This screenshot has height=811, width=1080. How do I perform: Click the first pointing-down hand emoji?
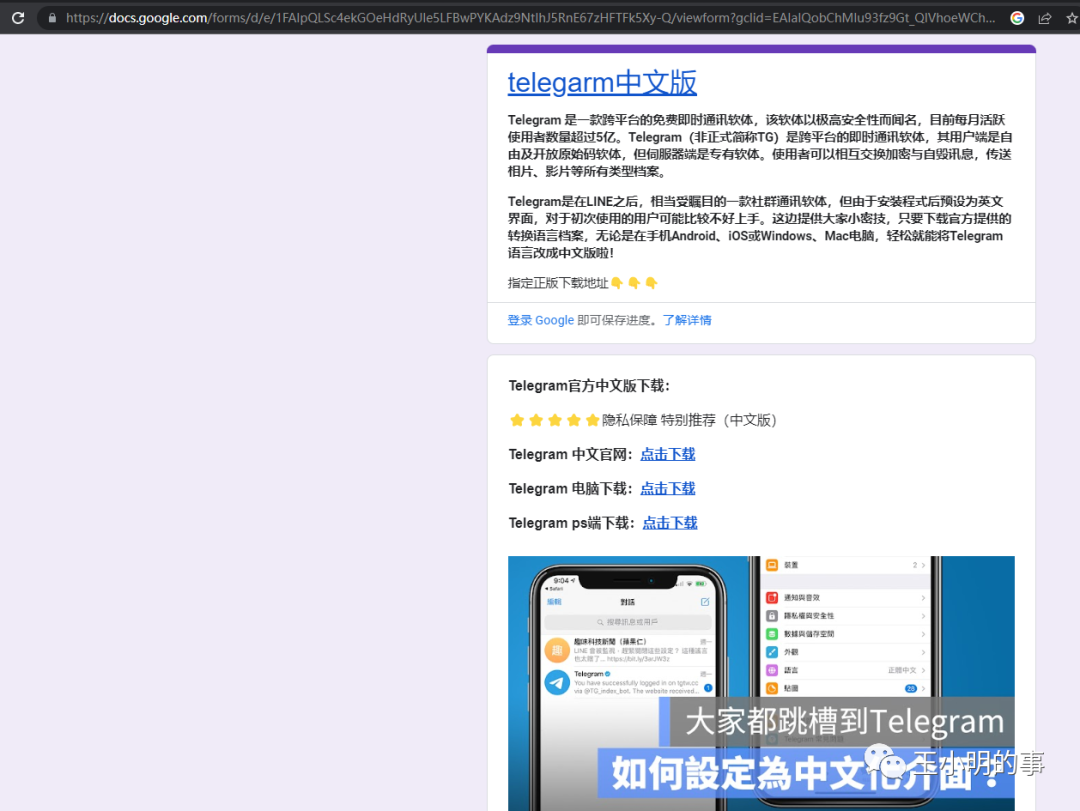(x=616, y=283)
